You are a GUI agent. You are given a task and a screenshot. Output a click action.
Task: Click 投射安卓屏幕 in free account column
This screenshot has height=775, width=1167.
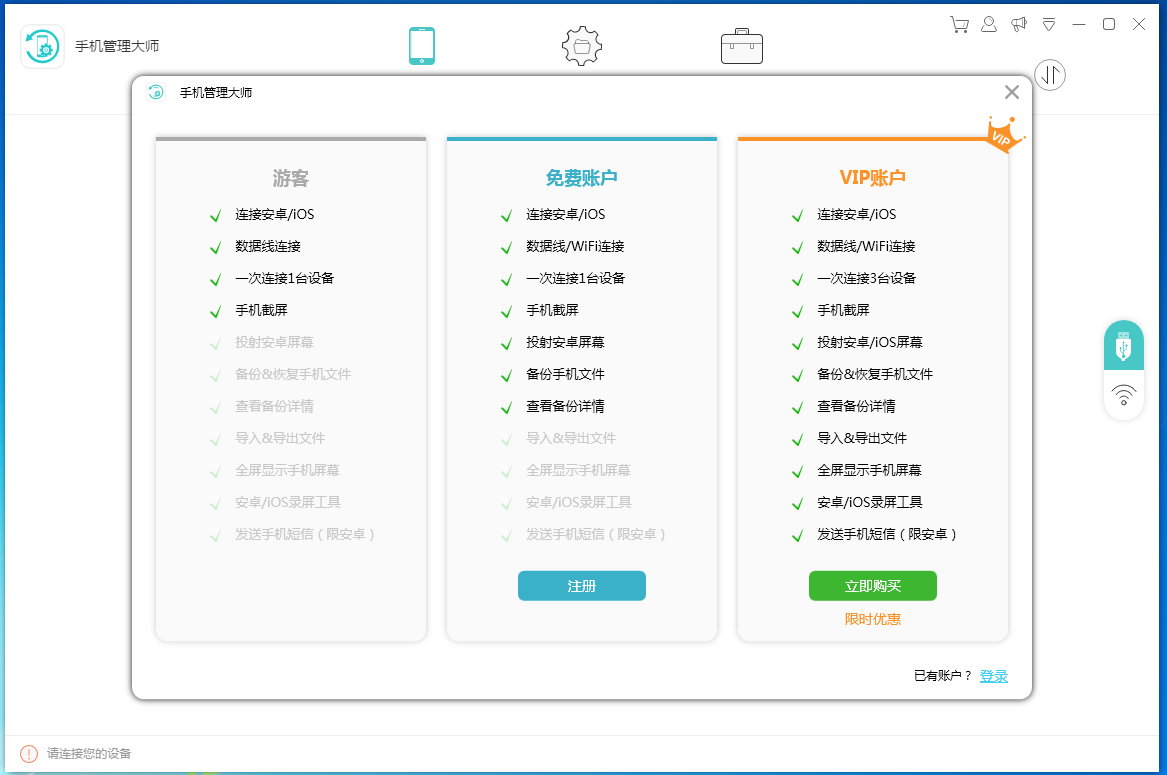click(566, 342)
